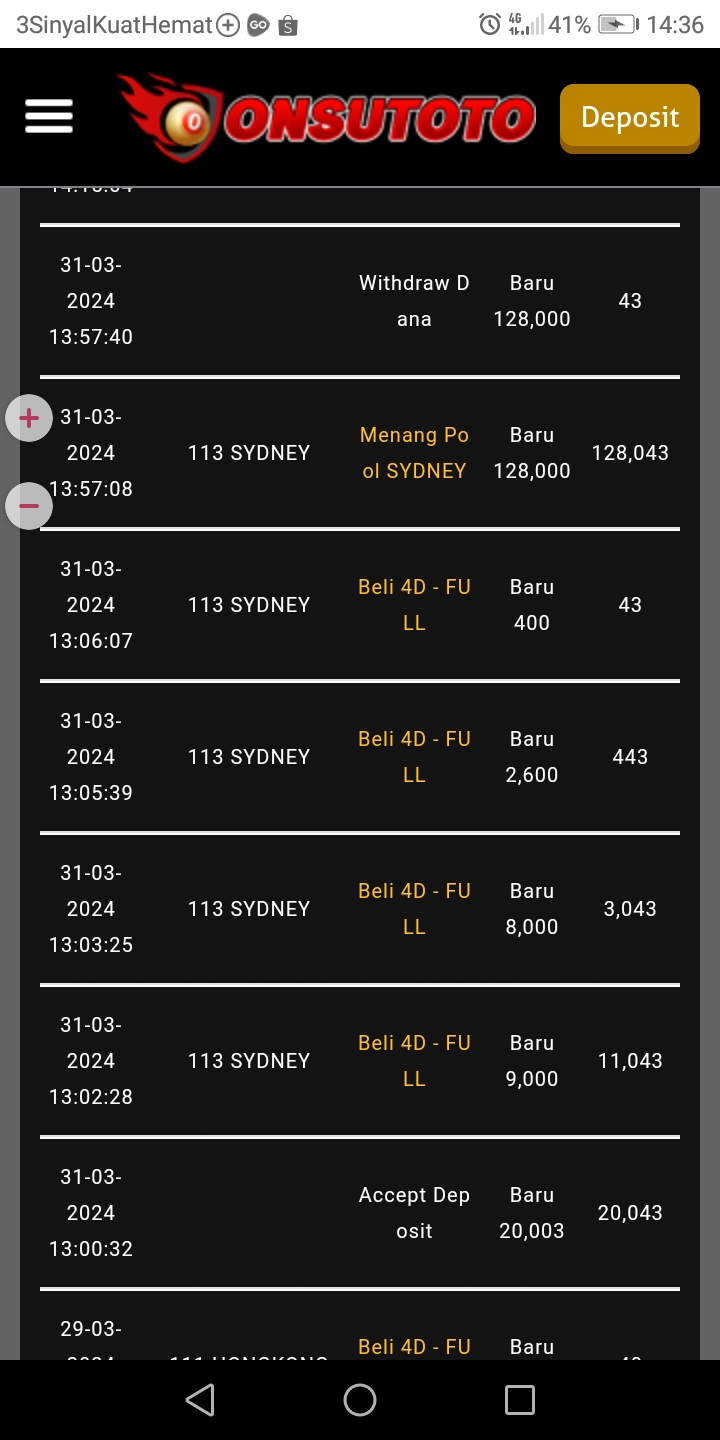Tap the Android recent apps square

click(519, 1399)
